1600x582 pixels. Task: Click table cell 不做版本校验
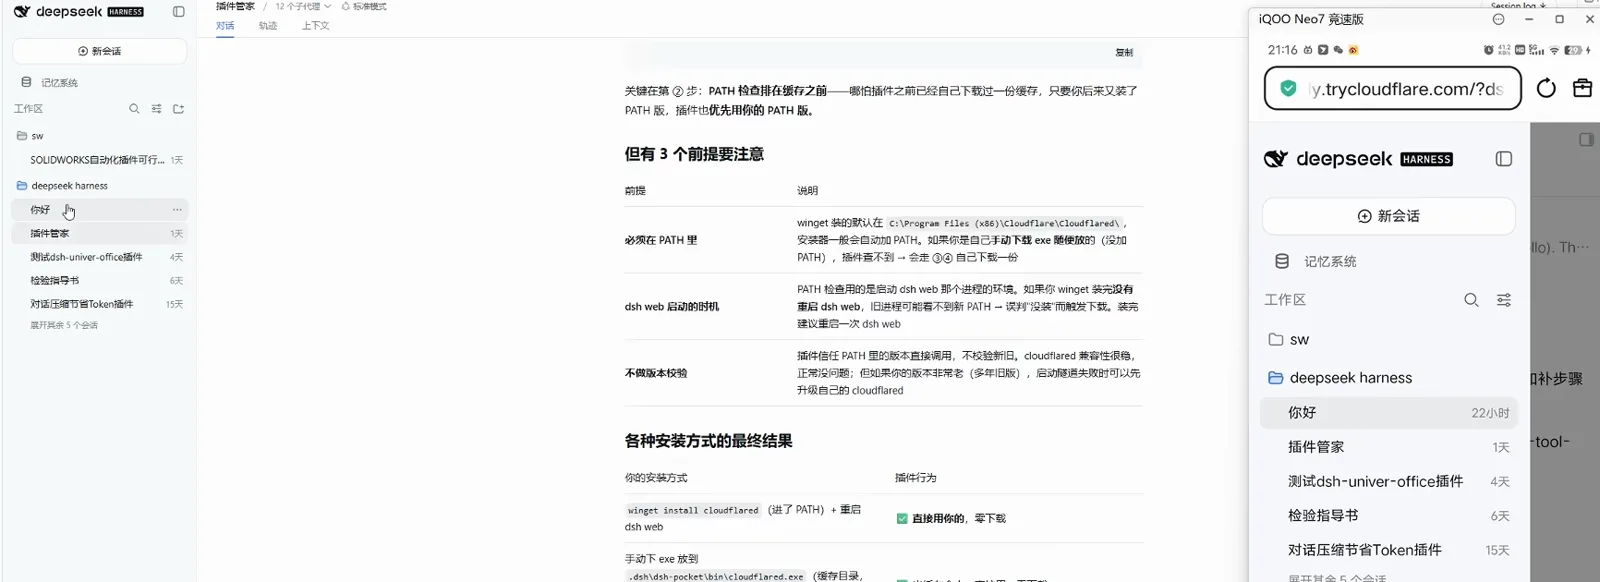pyautogui.click(x=656, y=373)
